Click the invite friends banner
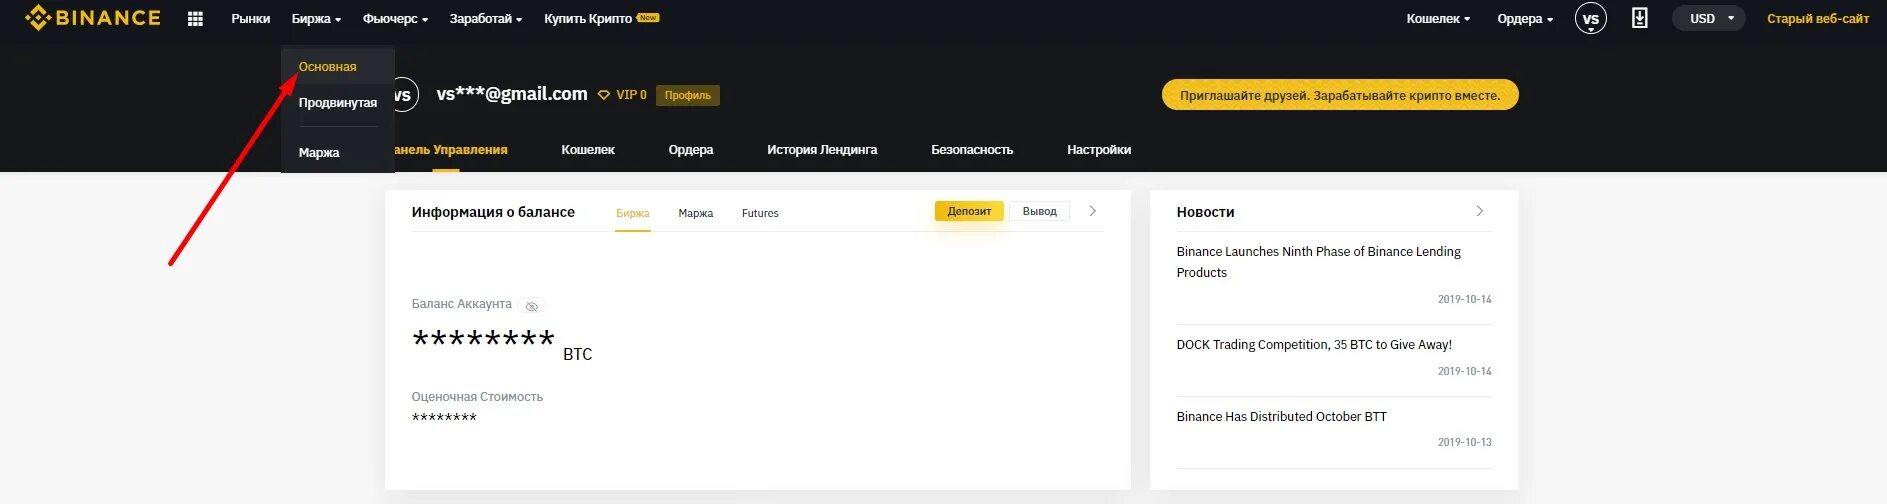Image resolution: width=1887 pixels, height=504 pixels. [x=1340, y=95]
